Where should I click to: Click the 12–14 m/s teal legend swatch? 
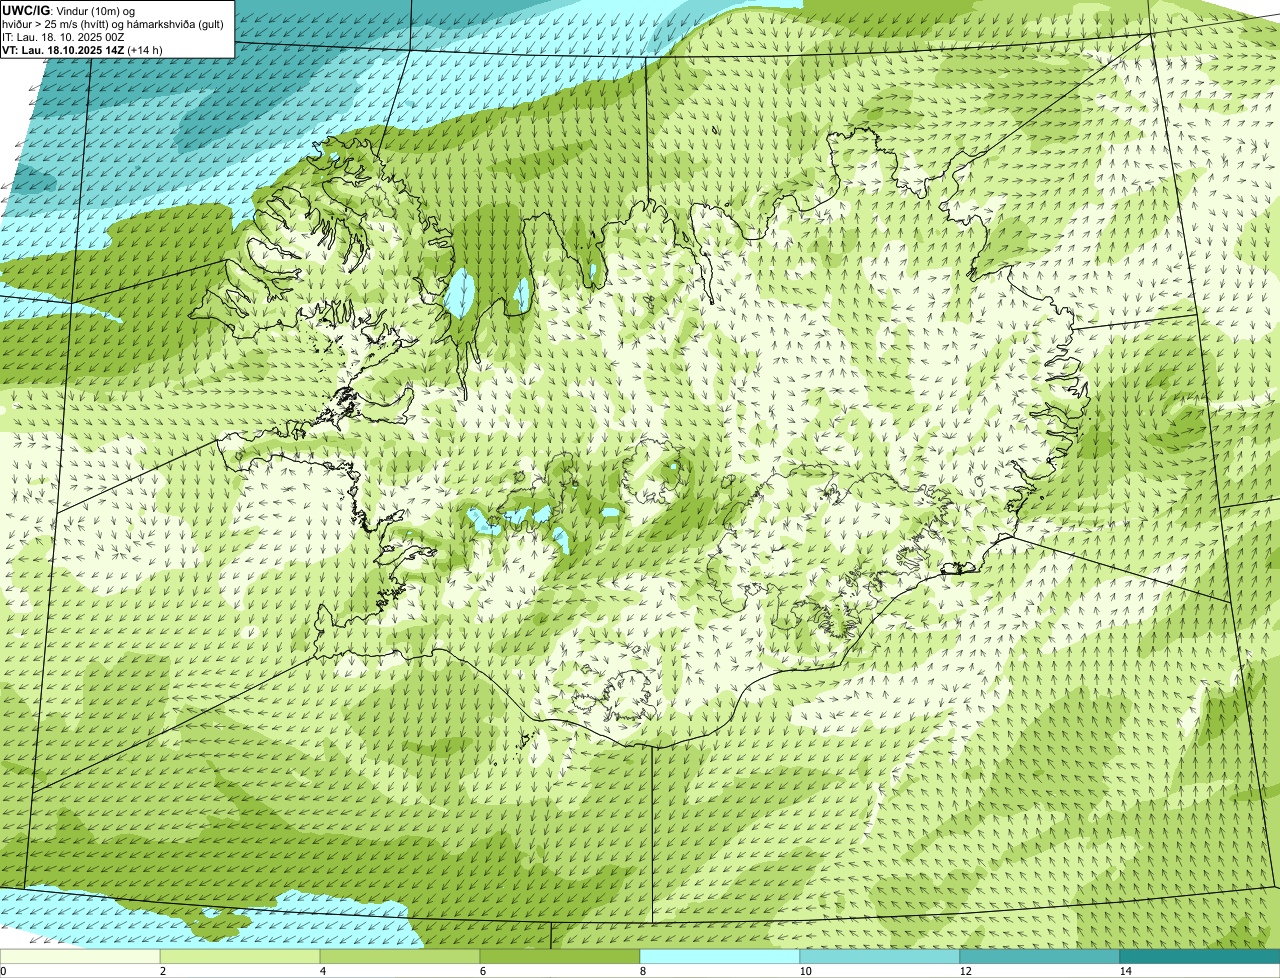[1040, 956]
